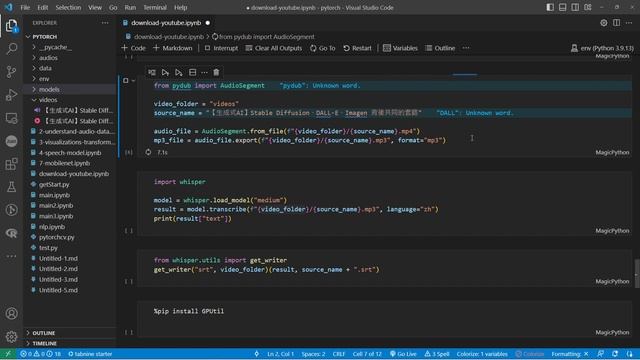Open the Edit menu

42,7
